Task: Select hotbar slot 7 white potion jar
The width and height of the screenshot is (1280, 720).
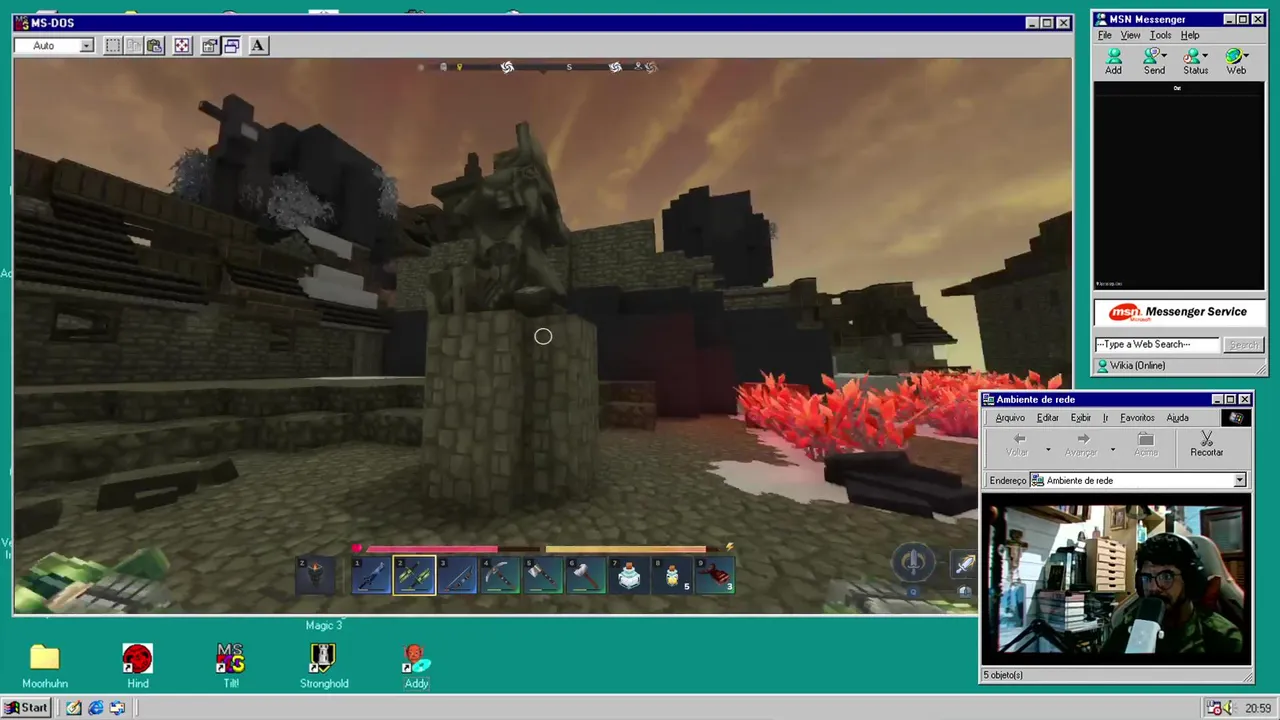Action: click(630, 576)
